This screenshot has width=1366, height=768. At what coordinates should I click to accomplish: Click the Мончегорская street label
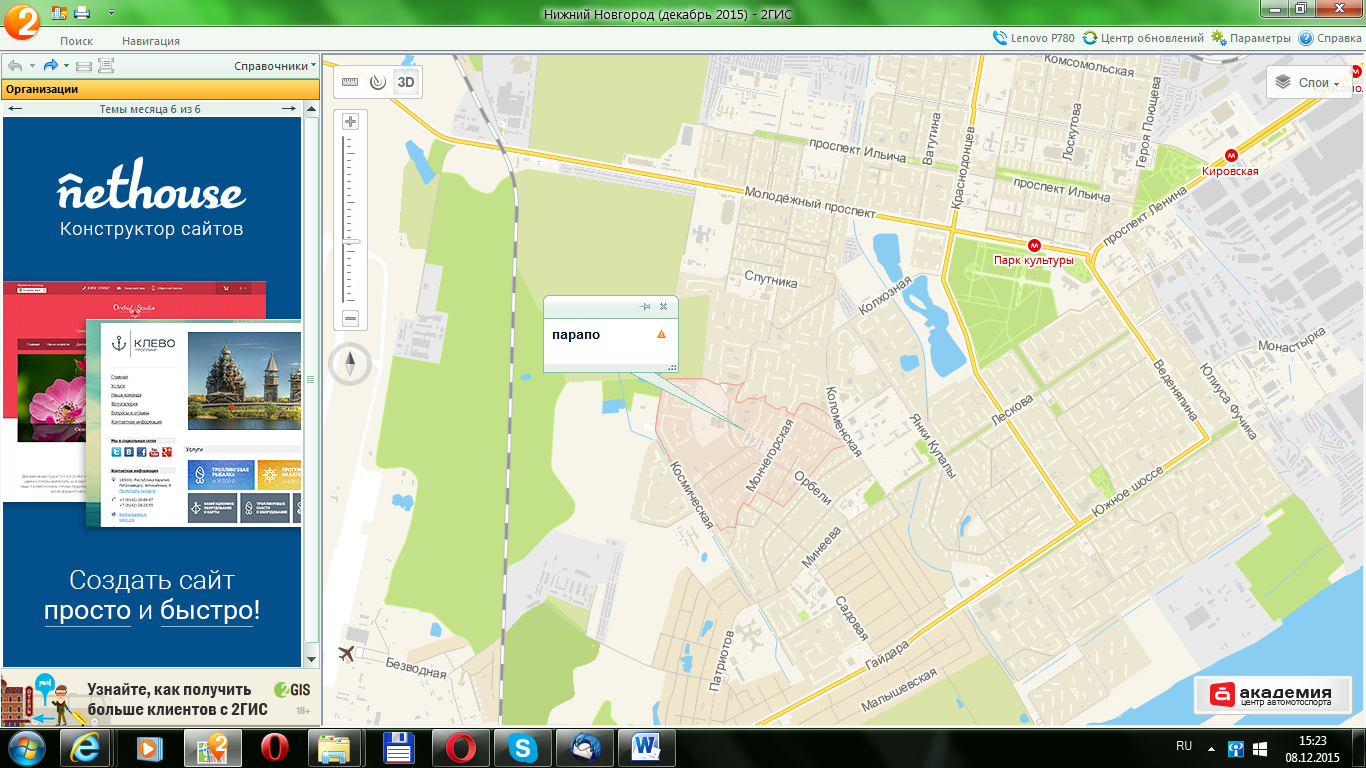[x=769, y=456]
